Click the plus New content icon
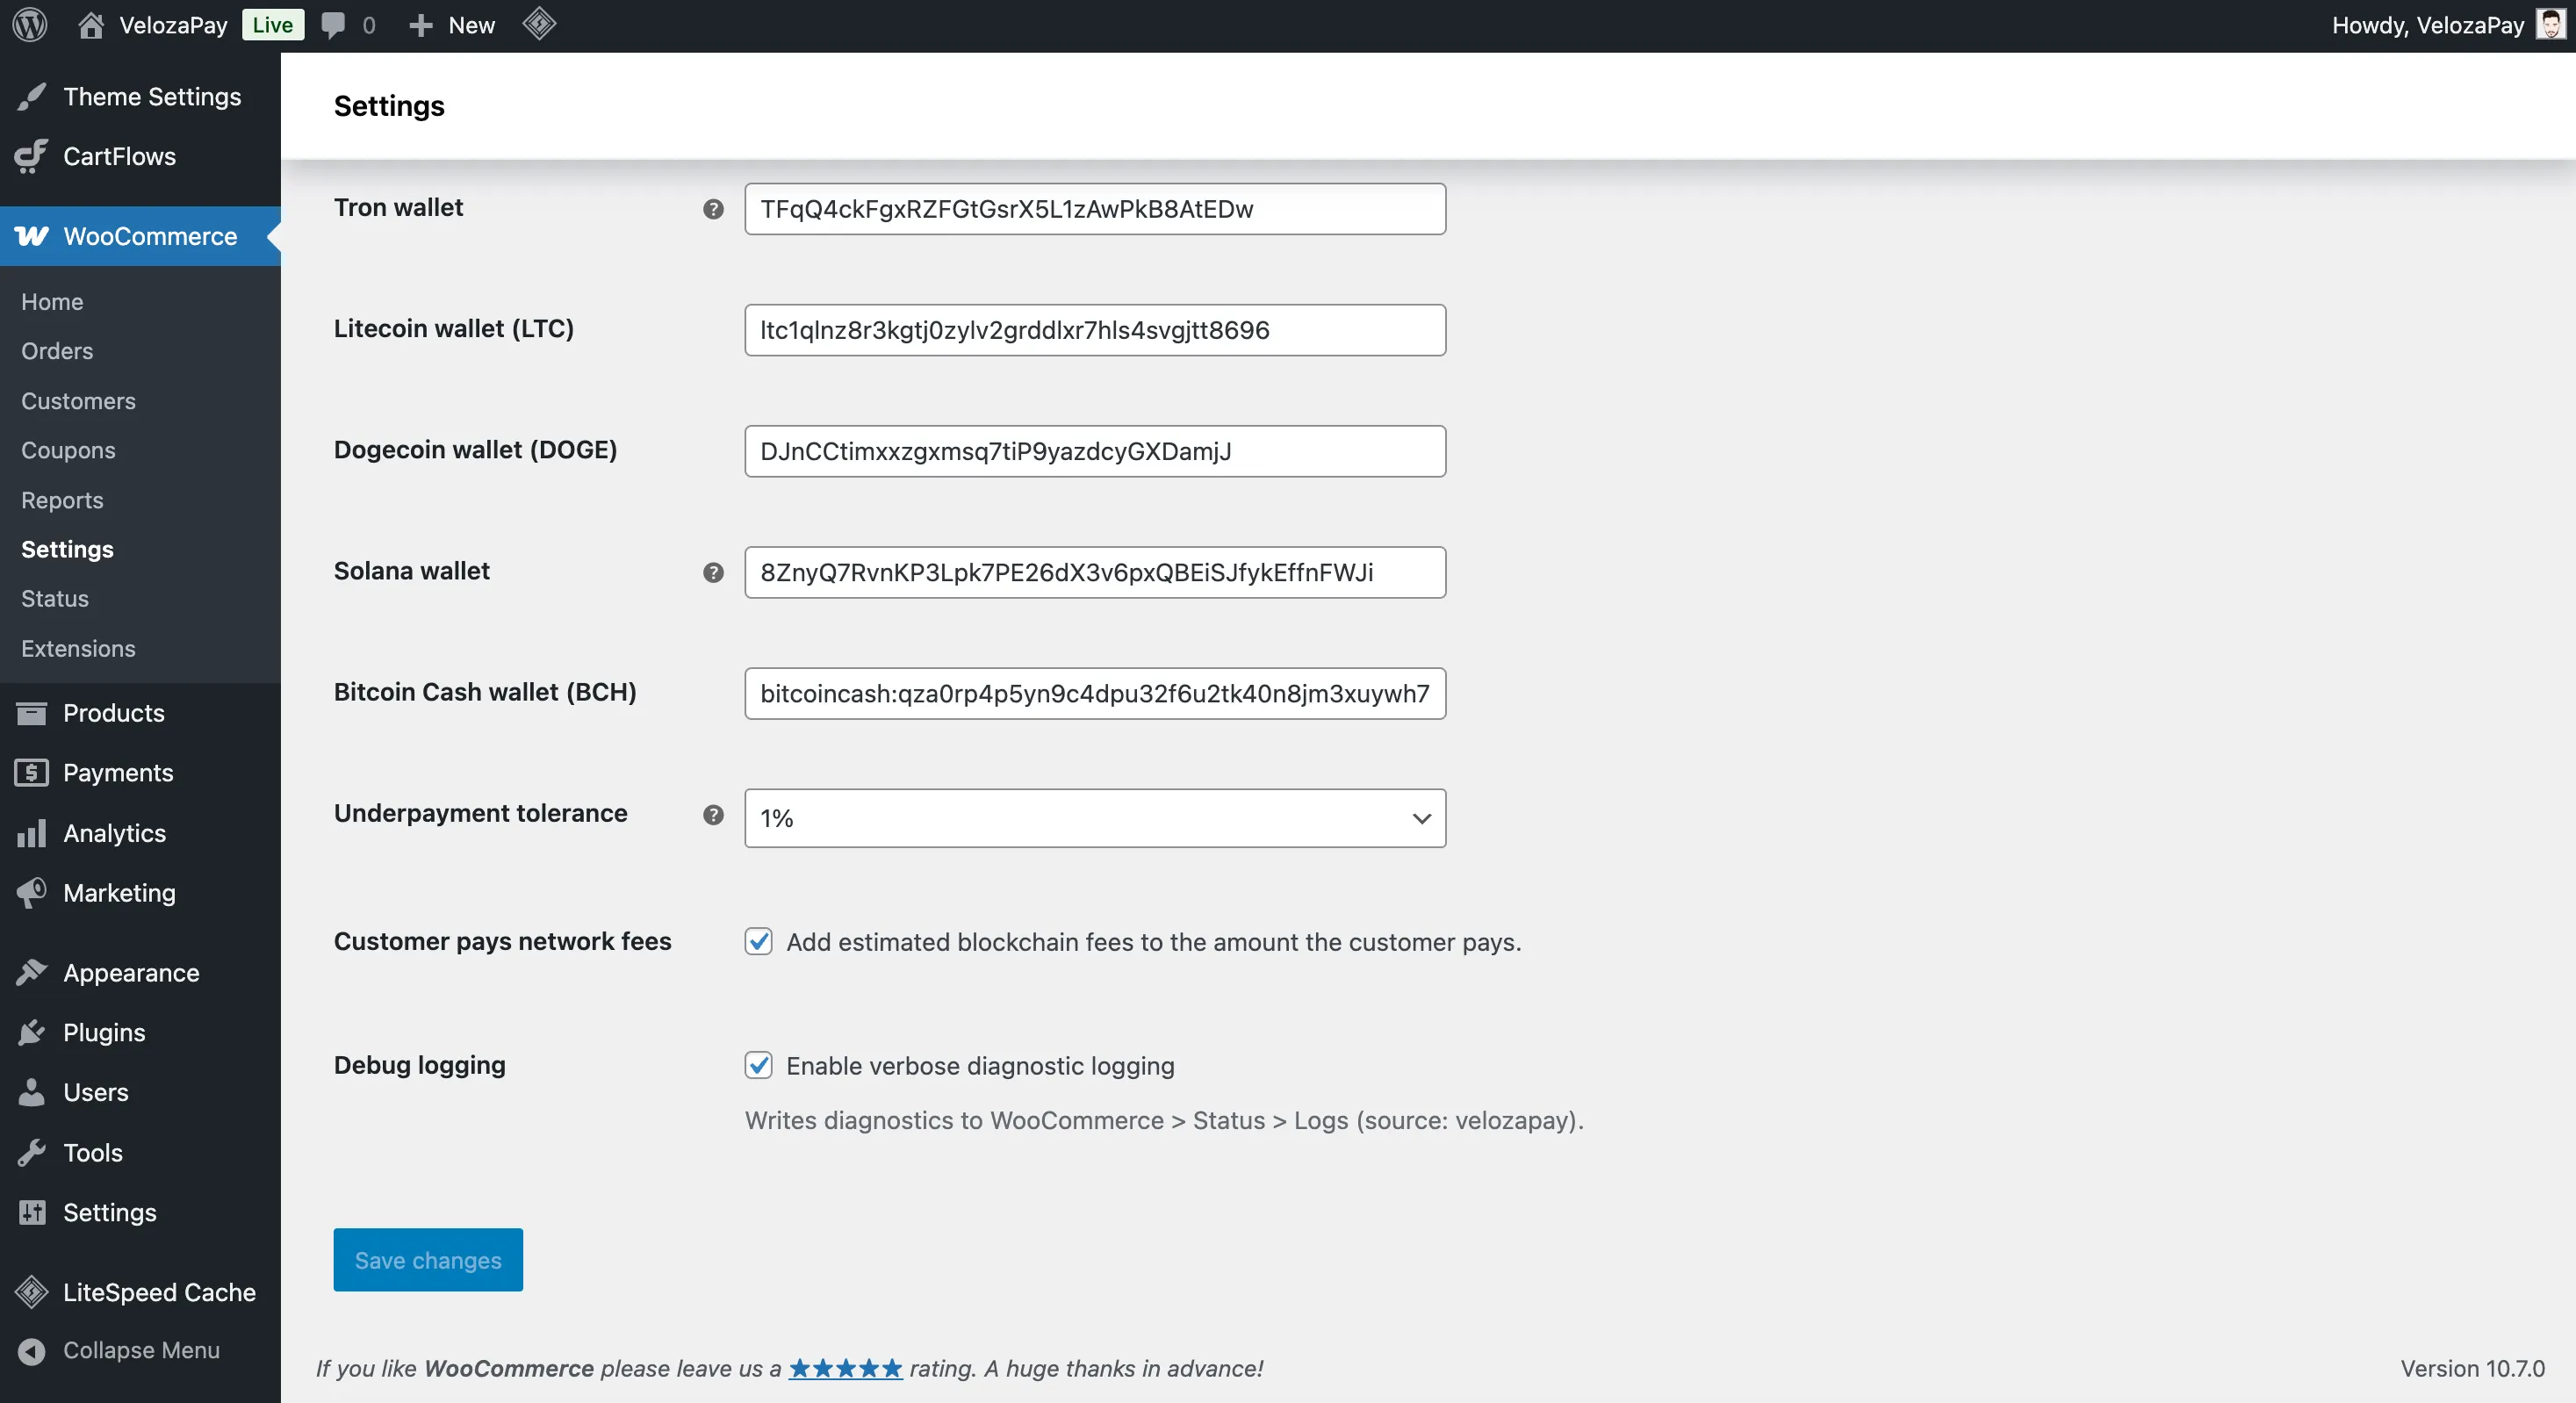The image size is (2576, 1403). (421, 25)
